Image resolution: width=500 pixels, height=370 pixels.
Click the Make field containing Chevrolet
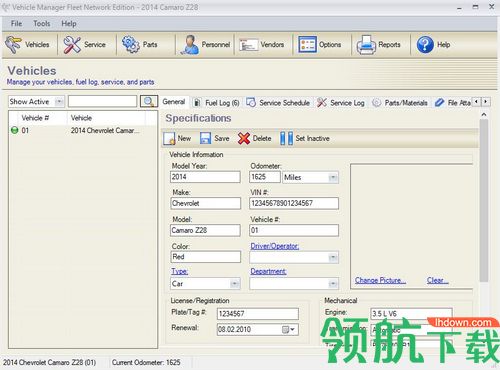[x=205, y=203]
